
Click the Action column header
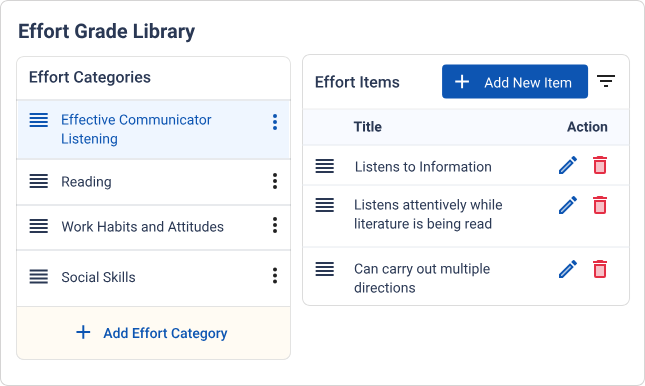(587, 127)
